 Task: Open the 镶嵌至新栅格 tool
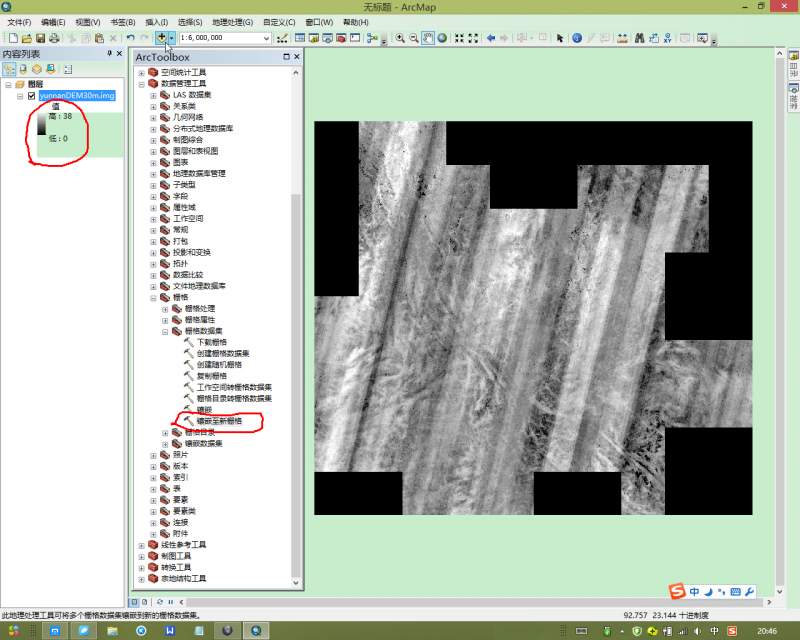click(219, 421)
